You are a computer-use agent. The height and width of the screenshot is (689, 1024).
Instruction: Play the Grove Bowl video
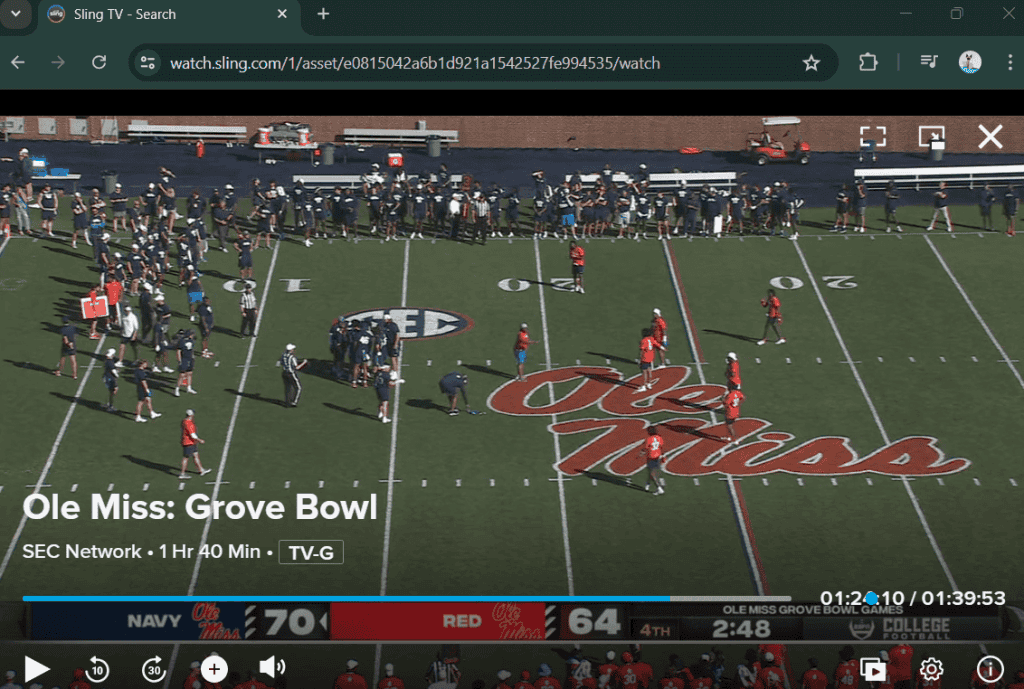tap(37, 669)
